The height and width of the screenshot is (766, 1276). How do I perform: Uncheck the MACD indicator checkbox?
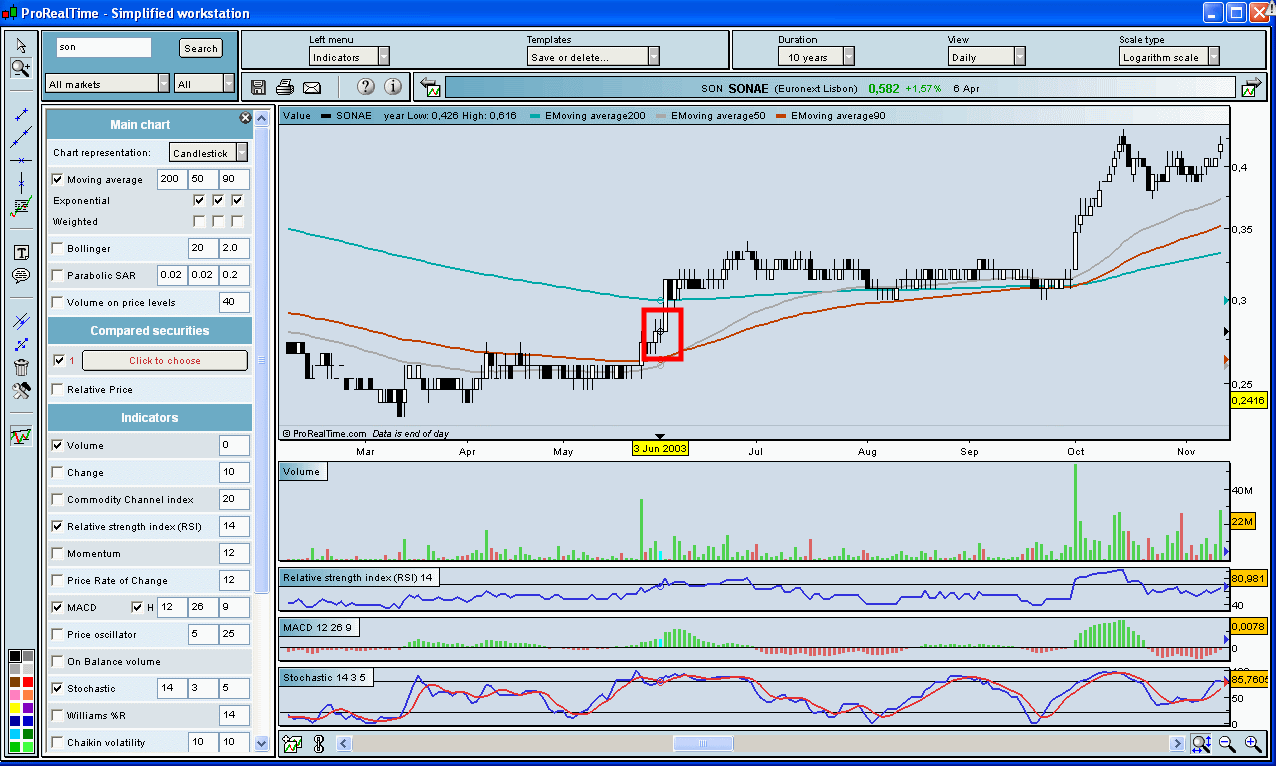[x=58, y=607]
